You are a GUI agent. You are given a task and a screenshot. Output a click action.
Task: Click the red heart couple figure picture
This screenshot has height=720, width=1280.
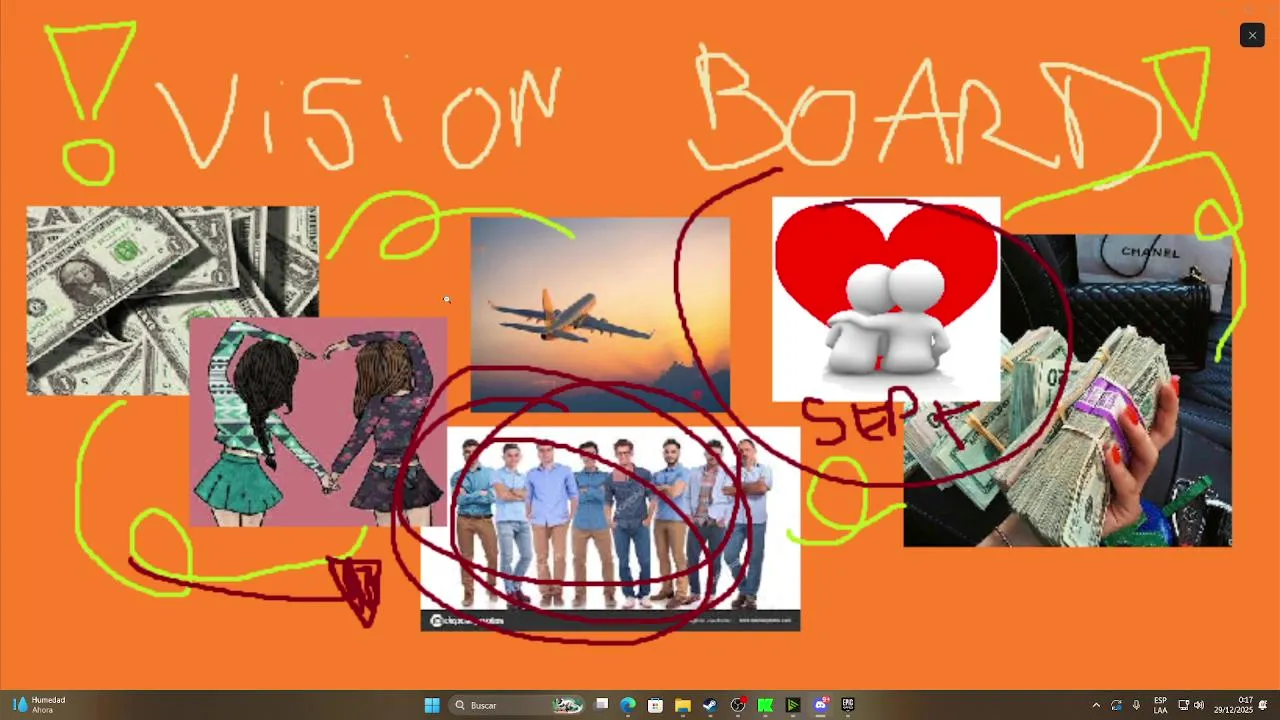tap(886, 300)
